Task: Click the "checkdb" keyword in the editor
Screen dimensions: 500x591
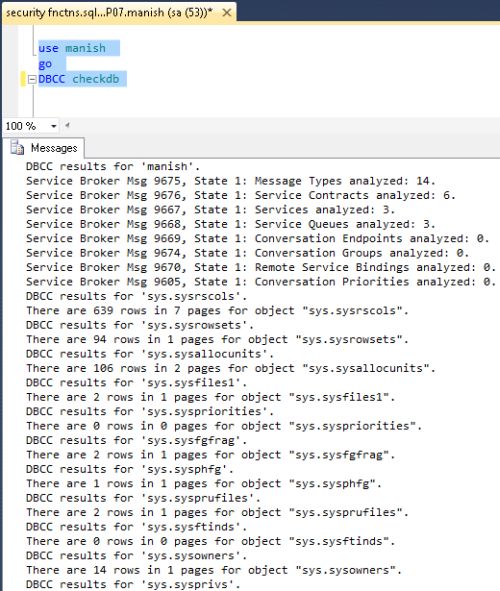Action: 96,79
